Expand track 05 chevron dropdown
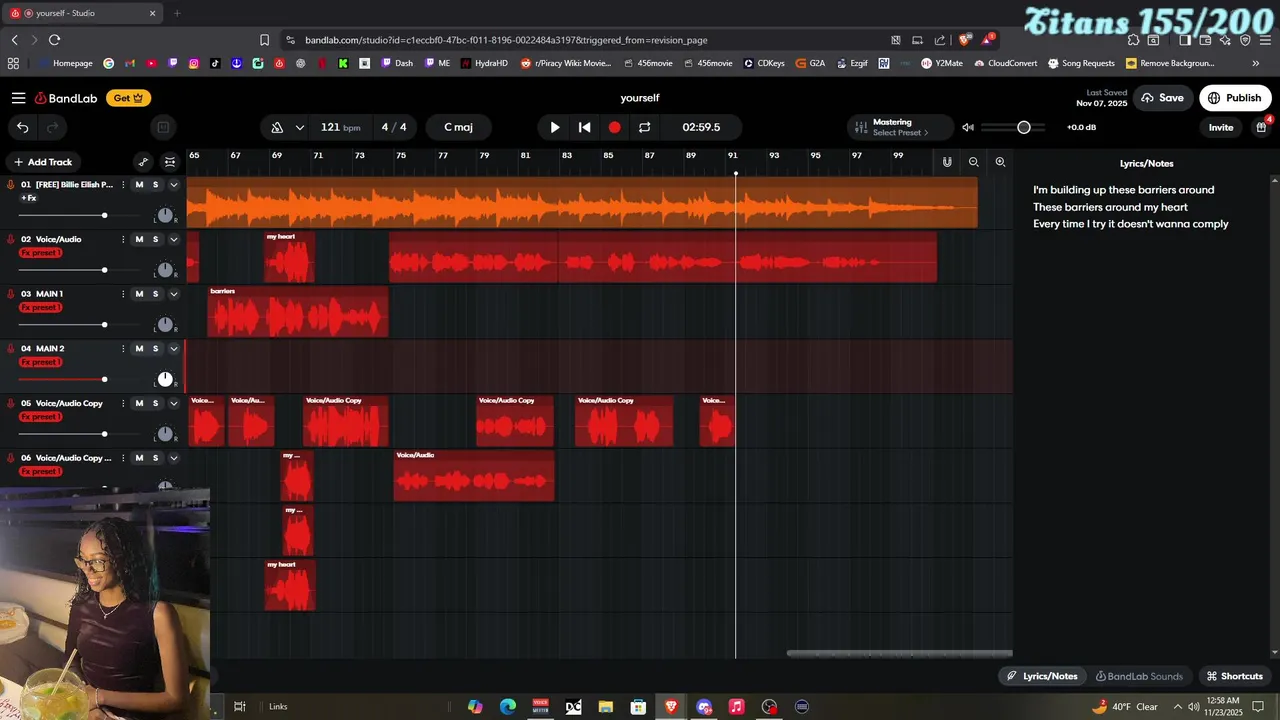 (173, 403)
